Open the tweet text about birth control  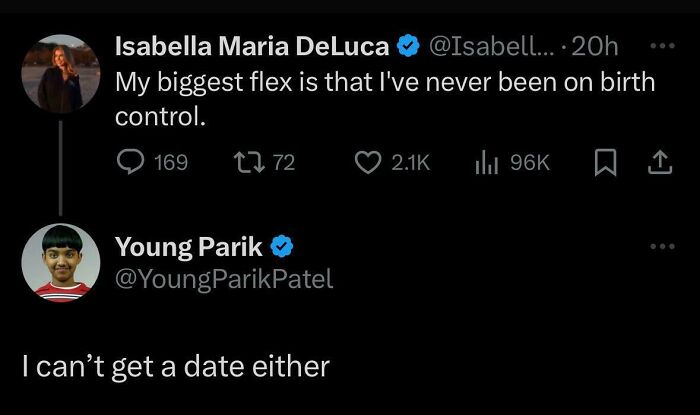point(385,98)
